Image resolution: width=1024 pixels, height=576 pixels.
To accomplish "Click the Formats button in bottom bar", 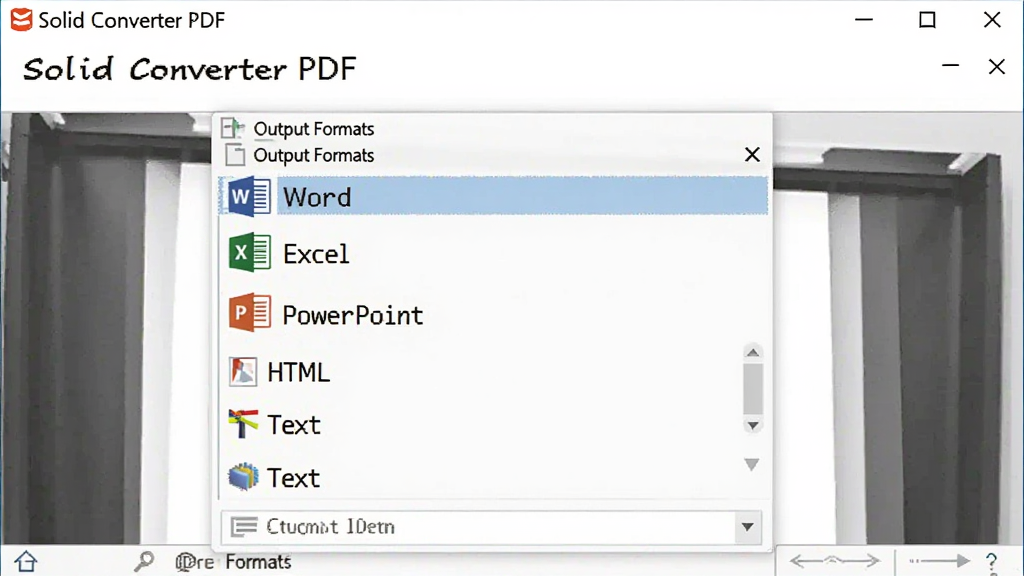I will click(x=259, y=562).
